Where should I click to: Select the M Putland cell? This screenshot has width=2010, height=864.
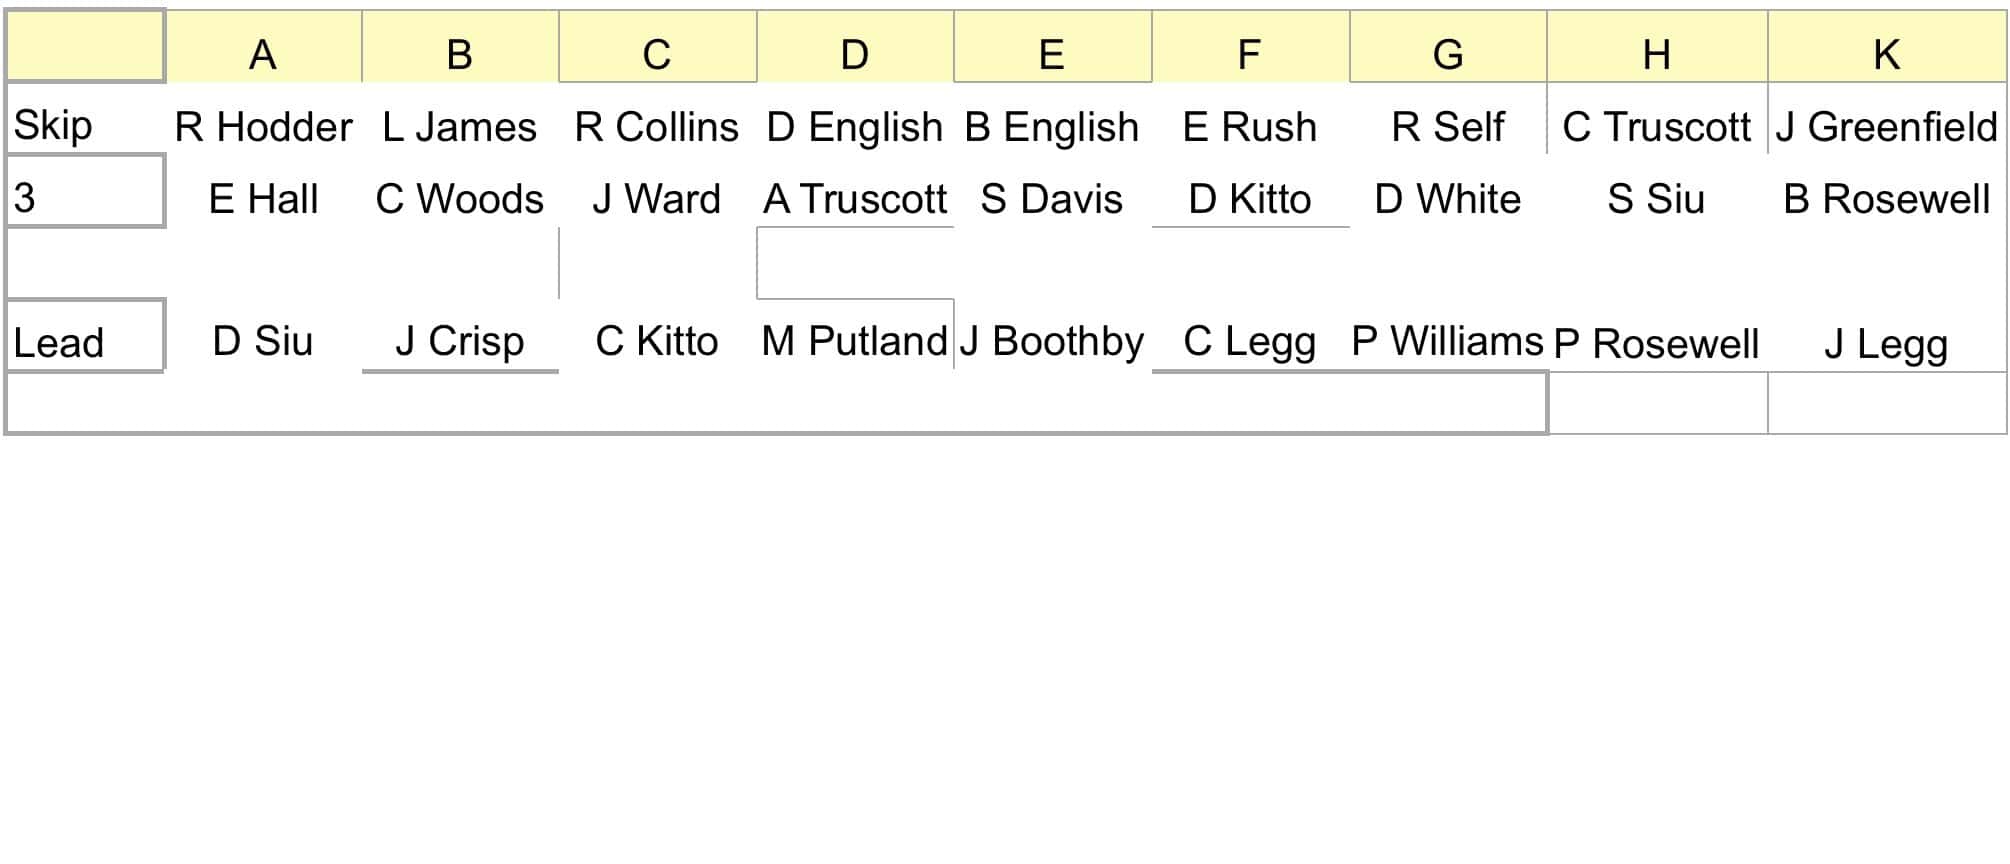(854, 341)
